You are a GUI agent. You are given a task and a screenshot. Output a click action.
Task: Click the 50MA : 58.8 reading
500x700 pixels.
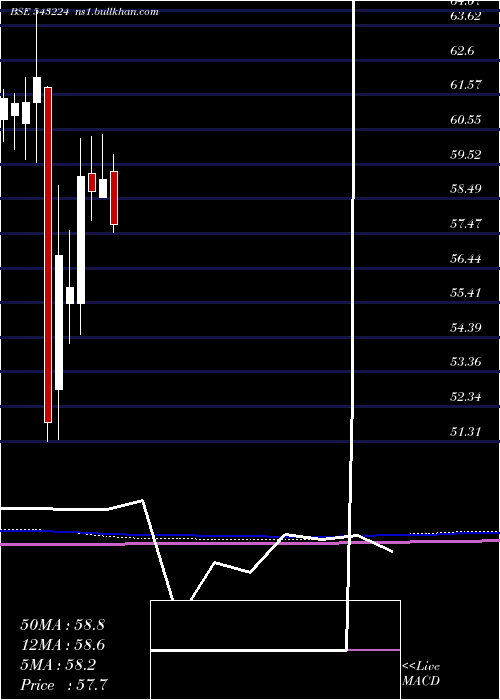[62, 625]
